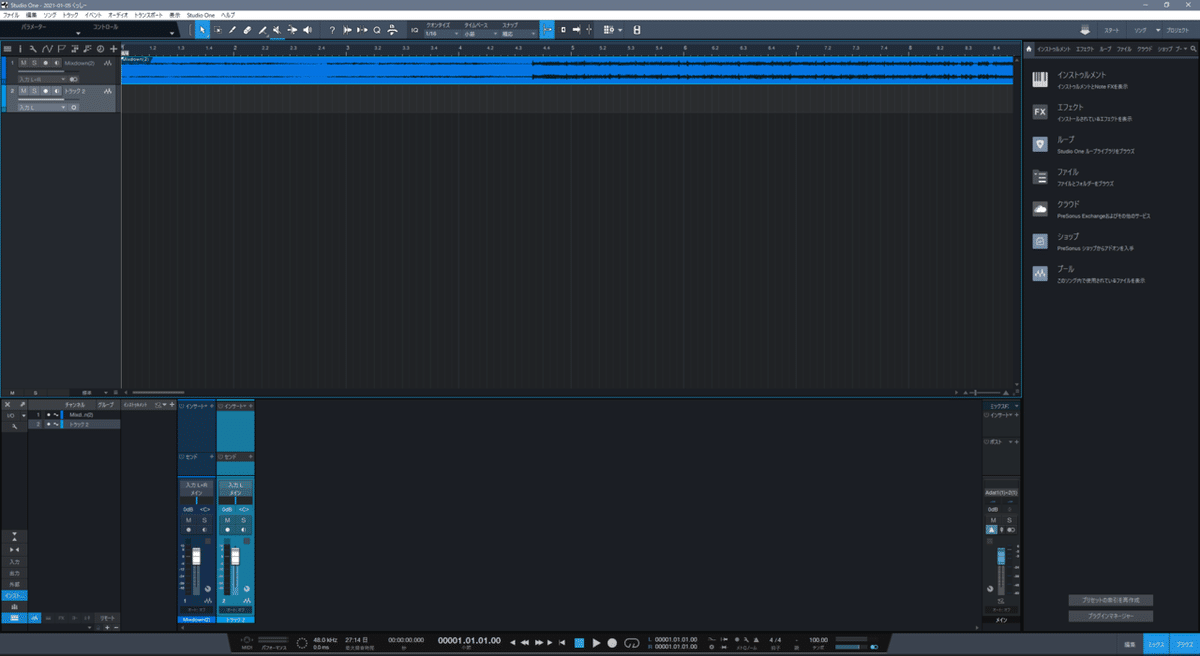The image size is (1200, 656).
Task: Arm record on Mixdown(2) track
Action: click(45, 63)
